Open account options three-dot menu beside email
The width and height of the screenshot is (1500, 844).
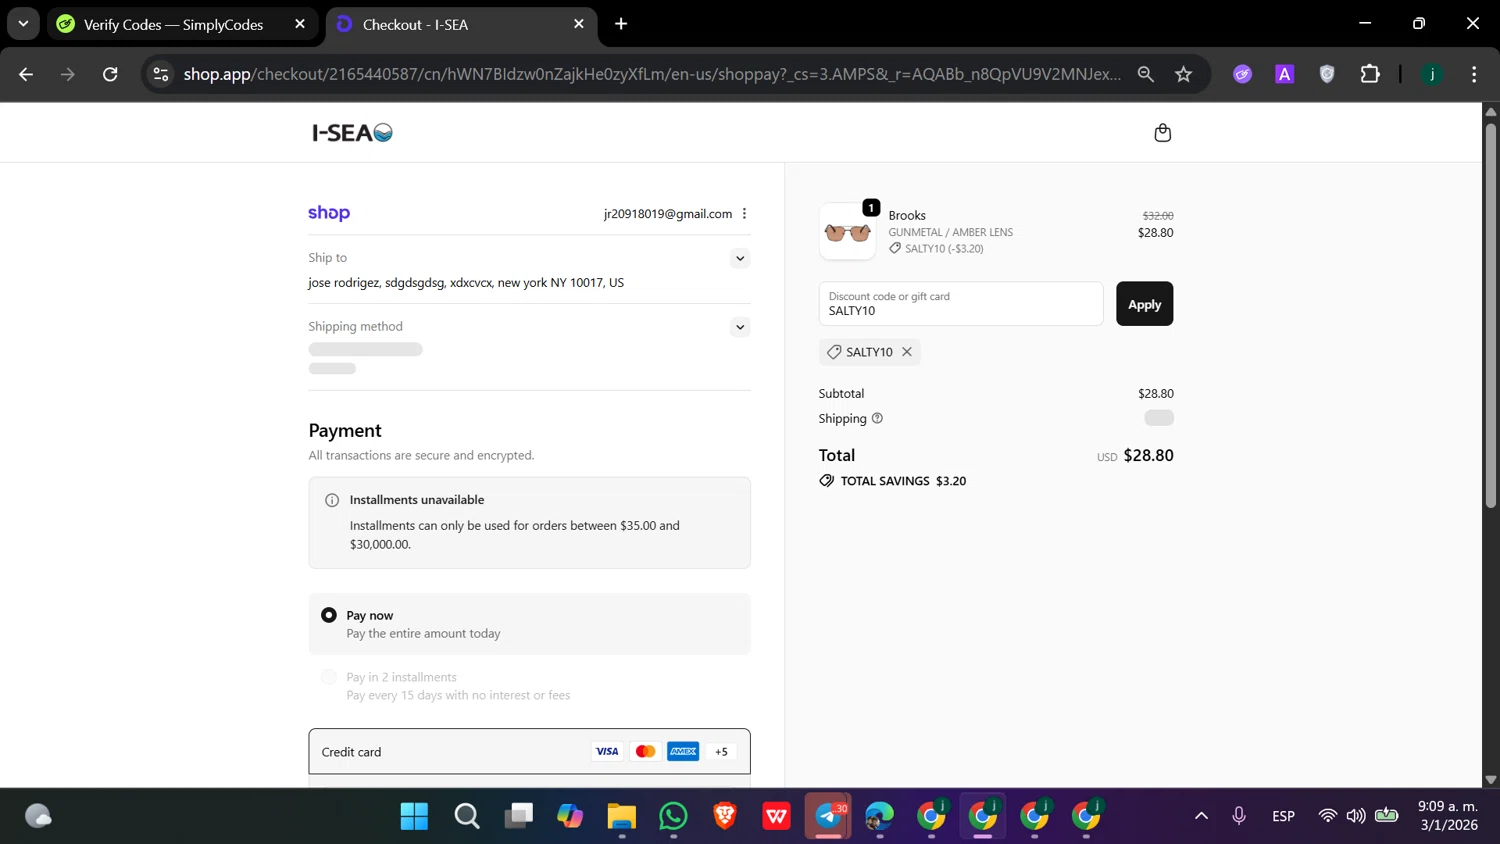click(744, 213)
